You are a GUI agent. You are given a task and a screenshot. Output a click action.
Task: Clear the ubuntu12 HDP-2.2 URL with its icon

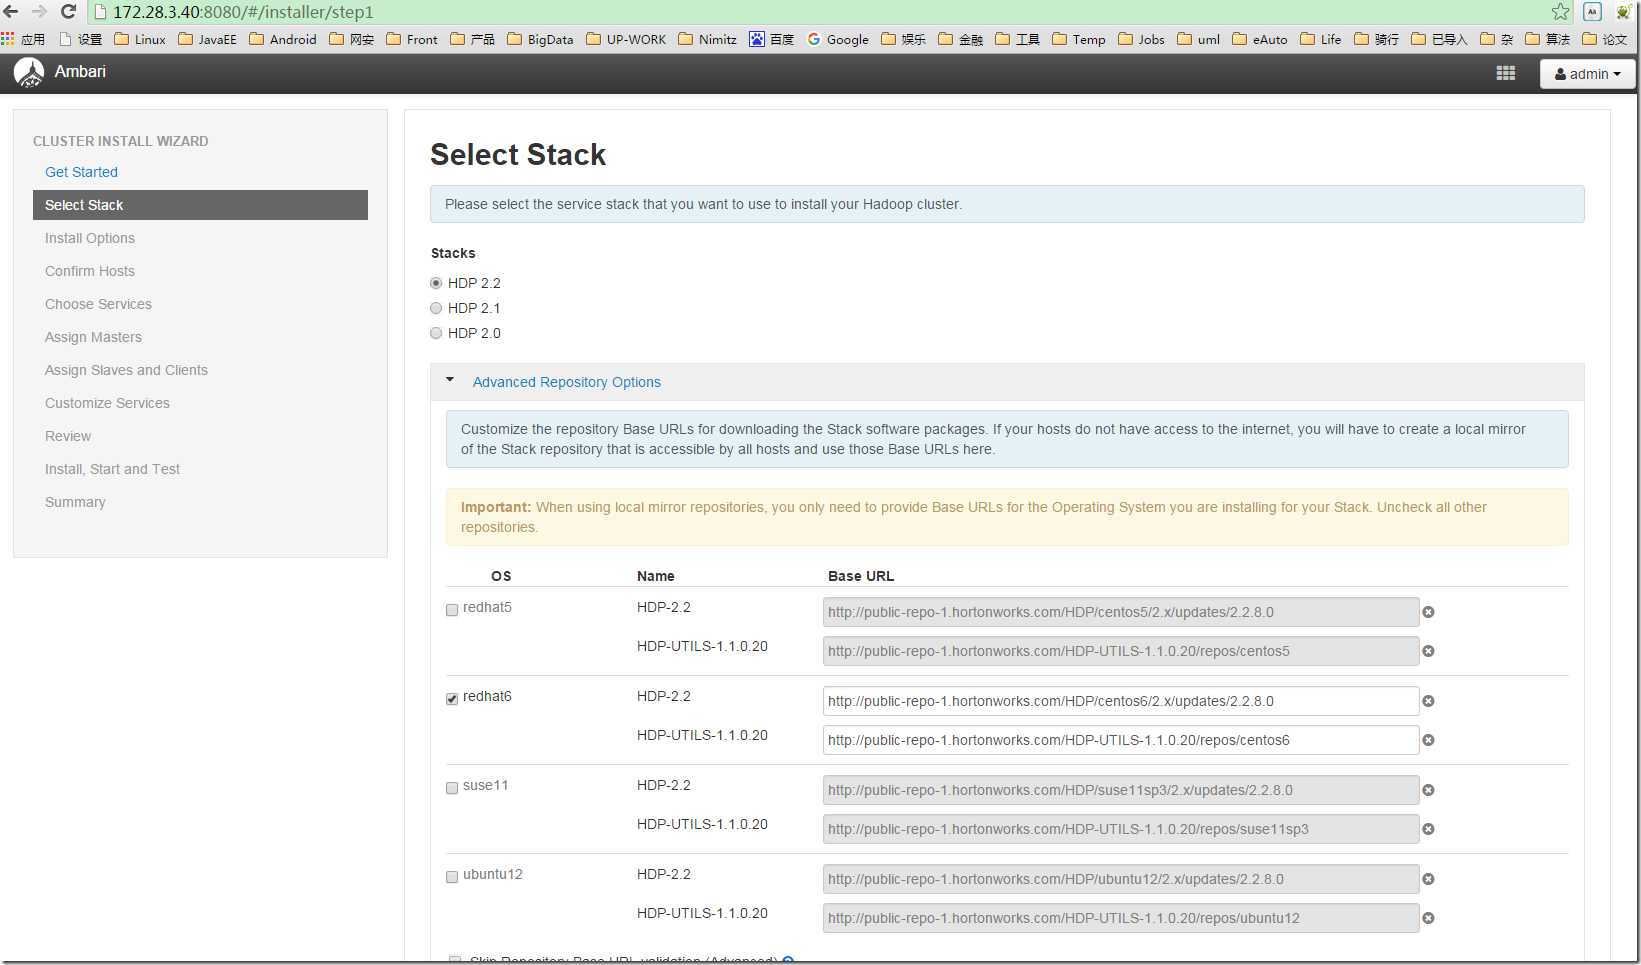click(x=1428, y=879)
